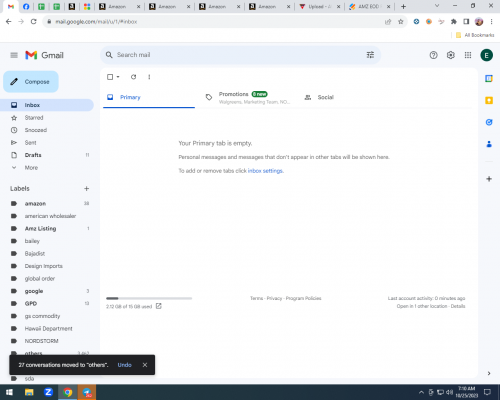500x400 pixels.
Task: Open the Snoozed folder
Action: tap(47, 130)
